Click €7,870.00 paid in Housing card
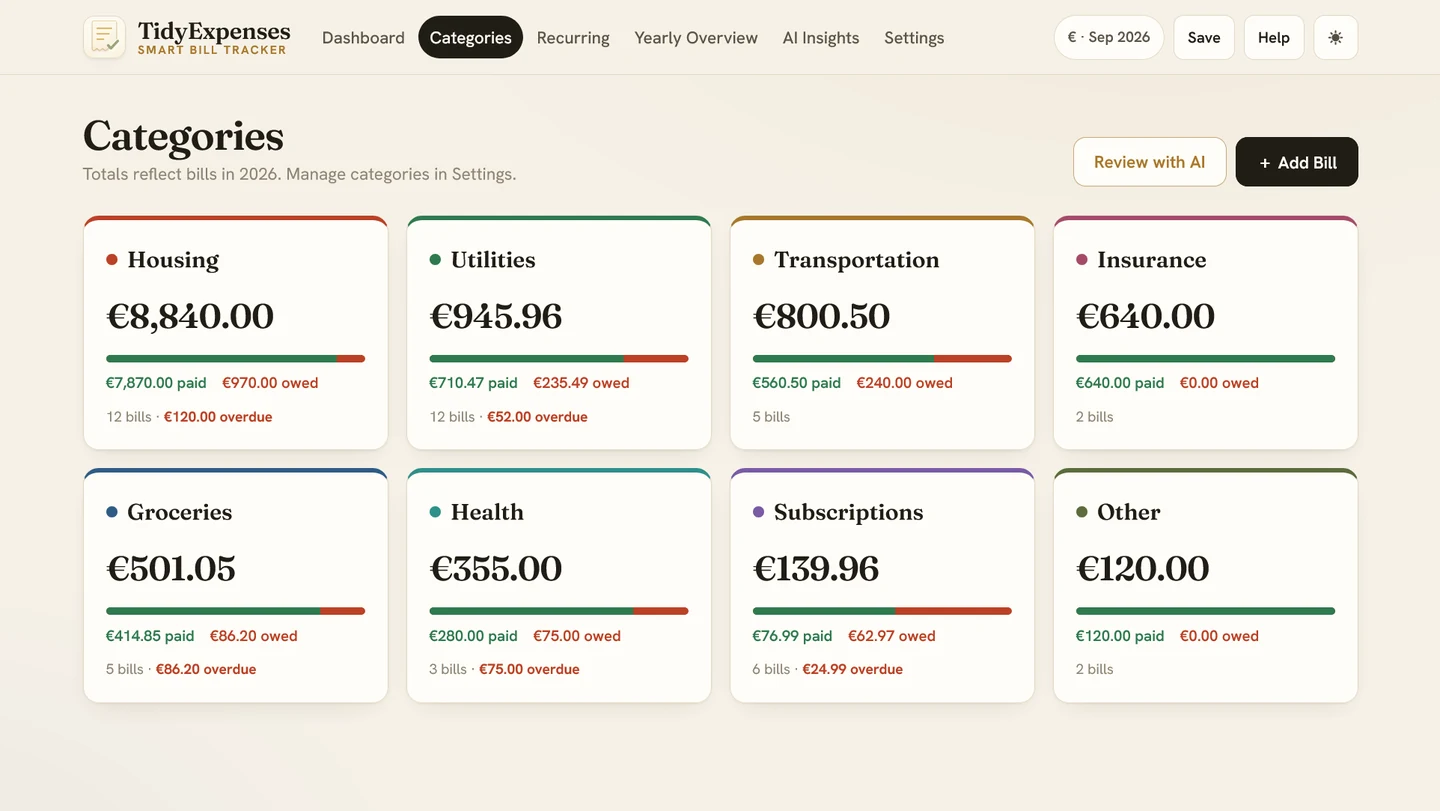The height and width of the screenshot is (811, 1440). point(156,383)
